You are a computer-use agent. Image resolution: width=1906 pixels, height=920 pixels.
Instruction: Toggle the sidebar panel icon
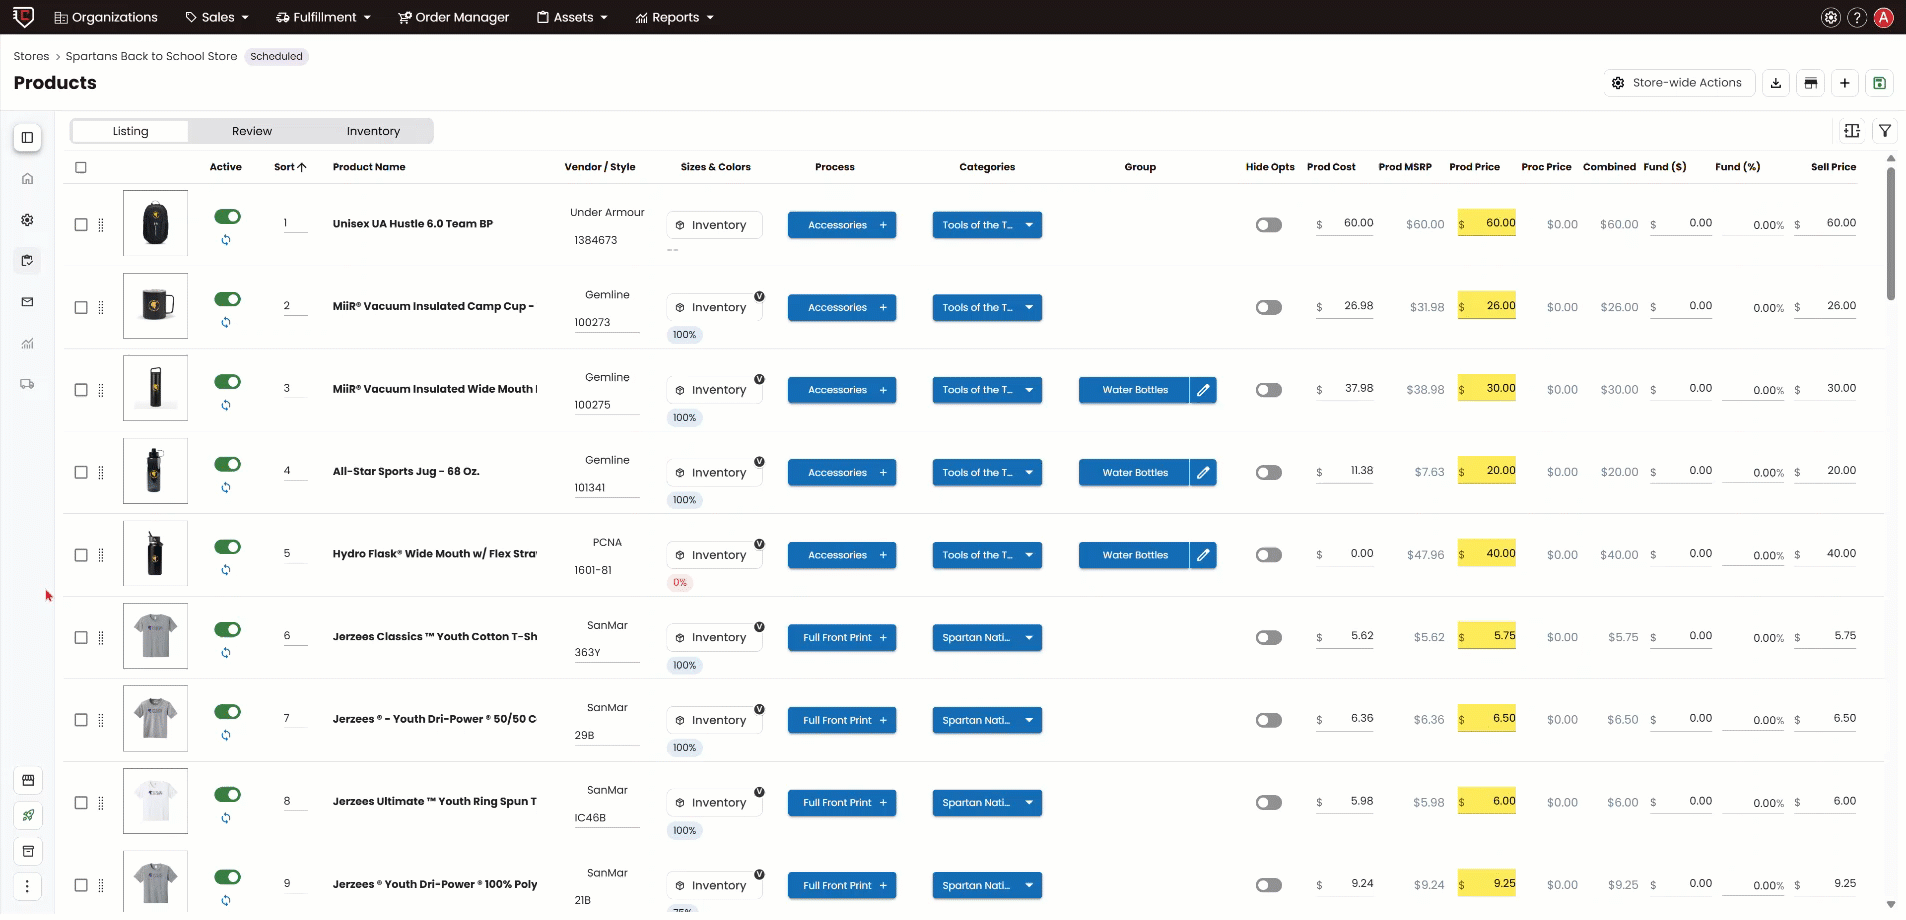click(x=28, y=138)
